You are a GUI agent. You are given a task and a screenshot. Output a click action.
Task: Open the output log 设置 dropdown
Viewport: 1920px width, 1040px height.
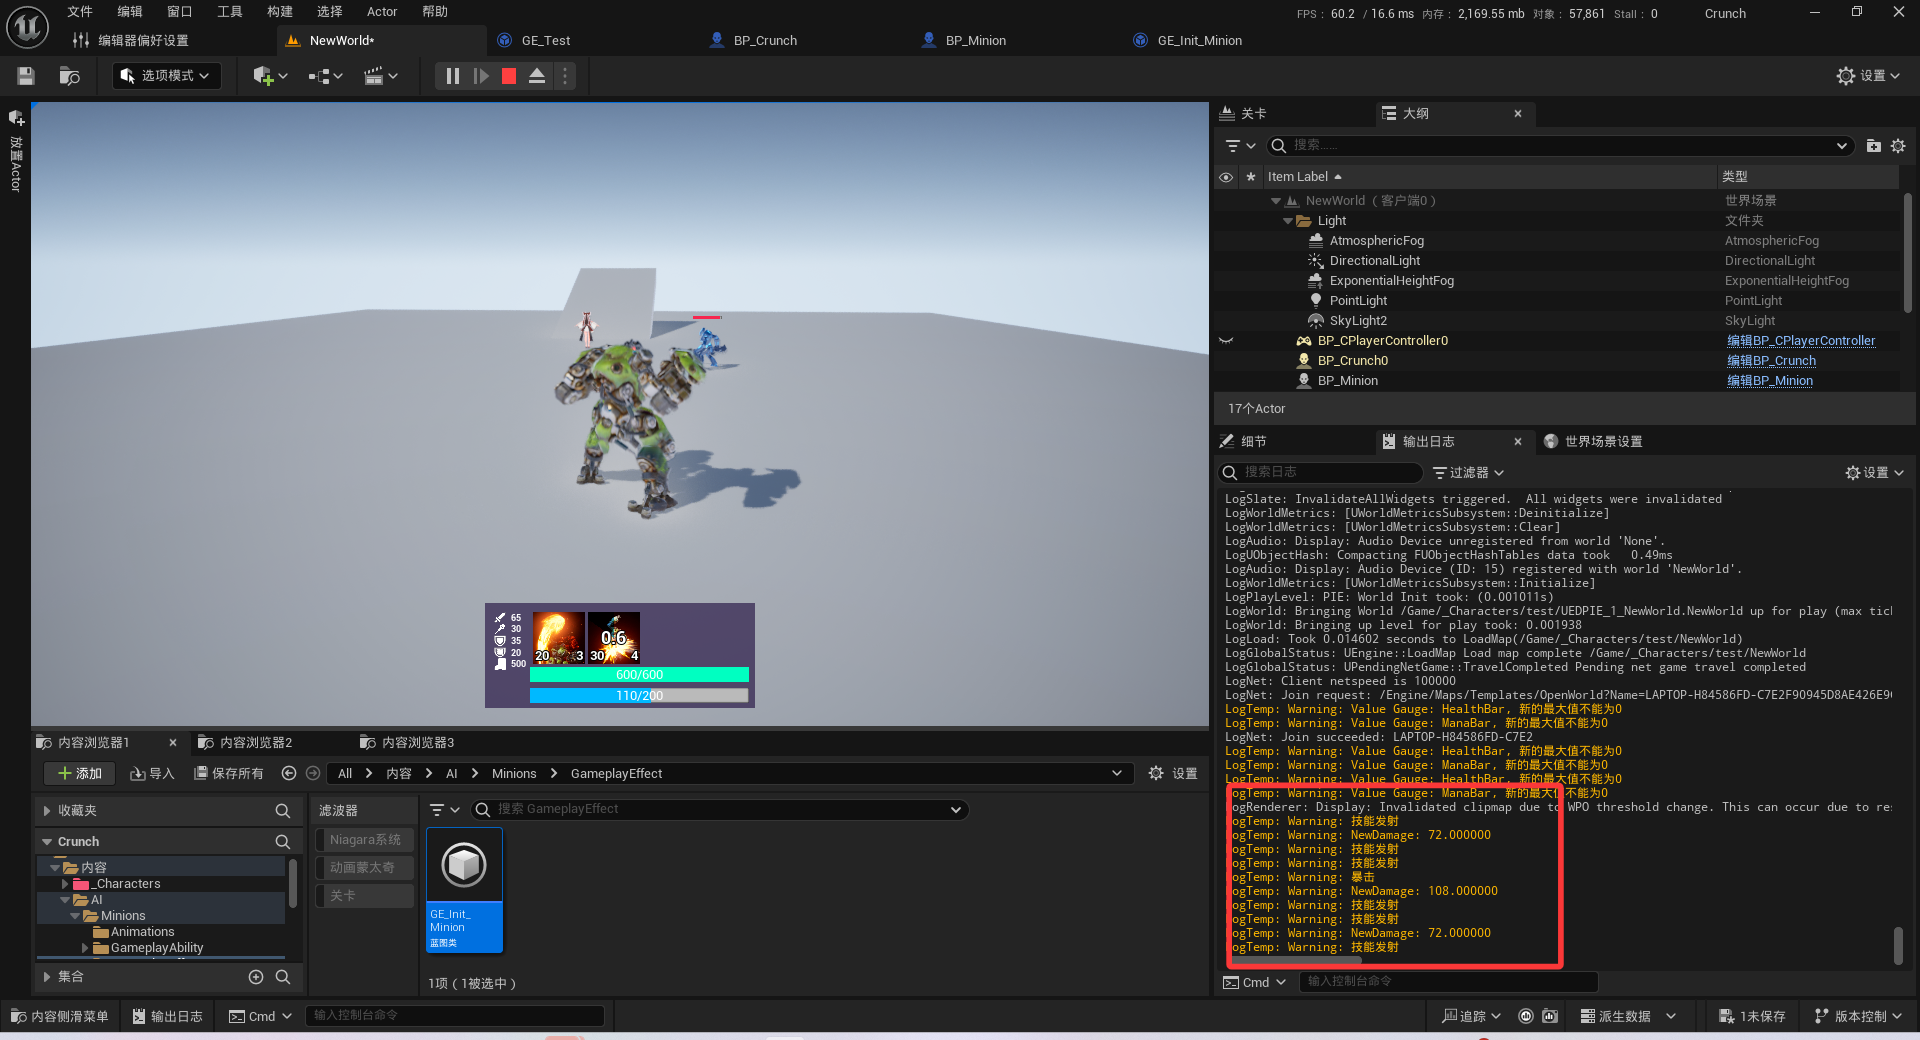(x=1874, y=473)
